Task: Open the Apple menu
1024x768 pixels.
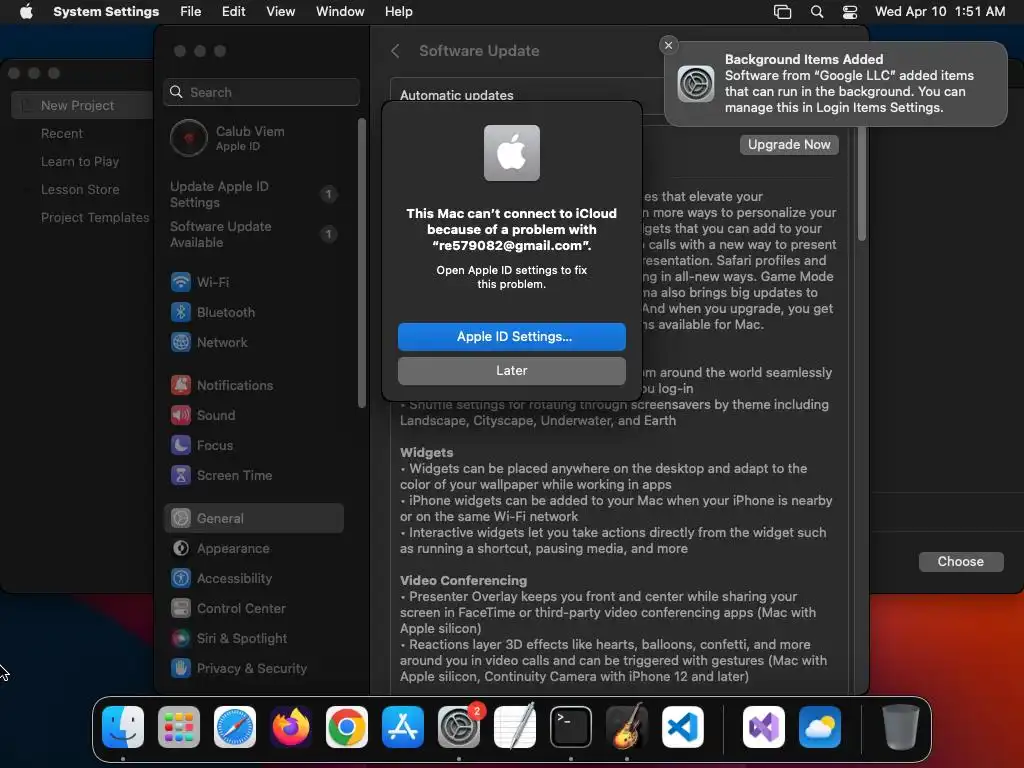Action: point(26,12)
